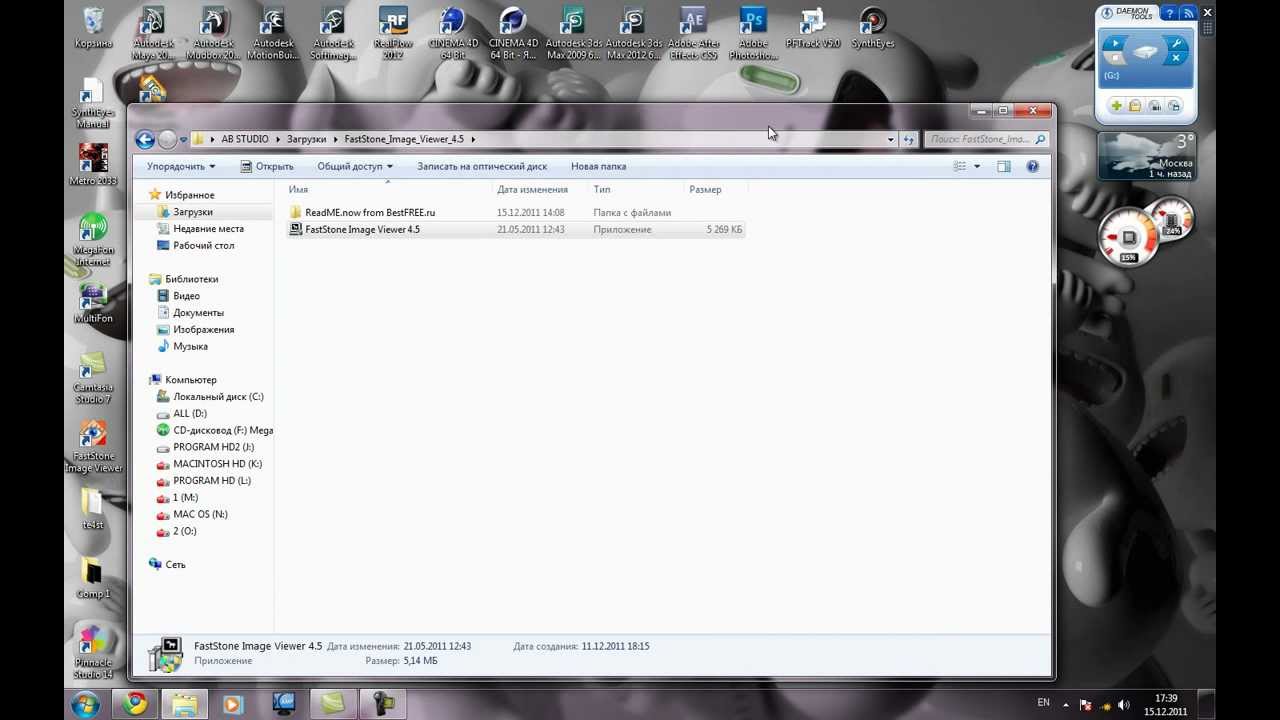The width and height of the screenshot is (1280, 720).
Task: Open the RealFlow 2012 desktop shortcut
Action: 393,32
